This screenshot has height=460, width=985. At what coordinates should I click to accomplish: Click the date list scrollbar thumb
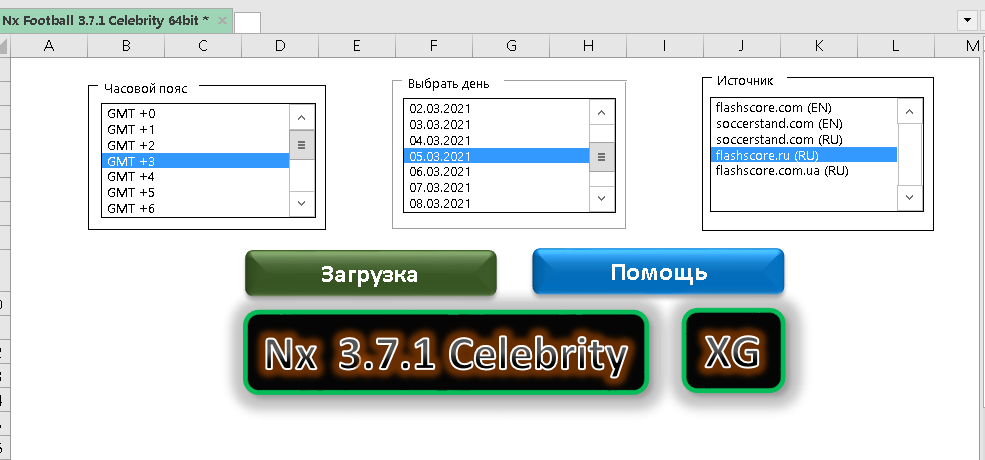pyautogui.click(x=601, y=156)
